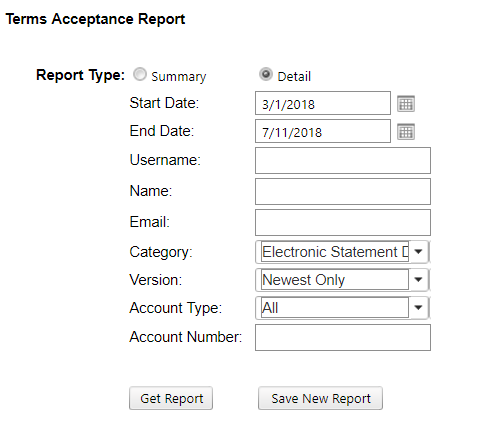Click into the Account Number field
This screenshot has height=434, width=494.
tap(343, 338)
